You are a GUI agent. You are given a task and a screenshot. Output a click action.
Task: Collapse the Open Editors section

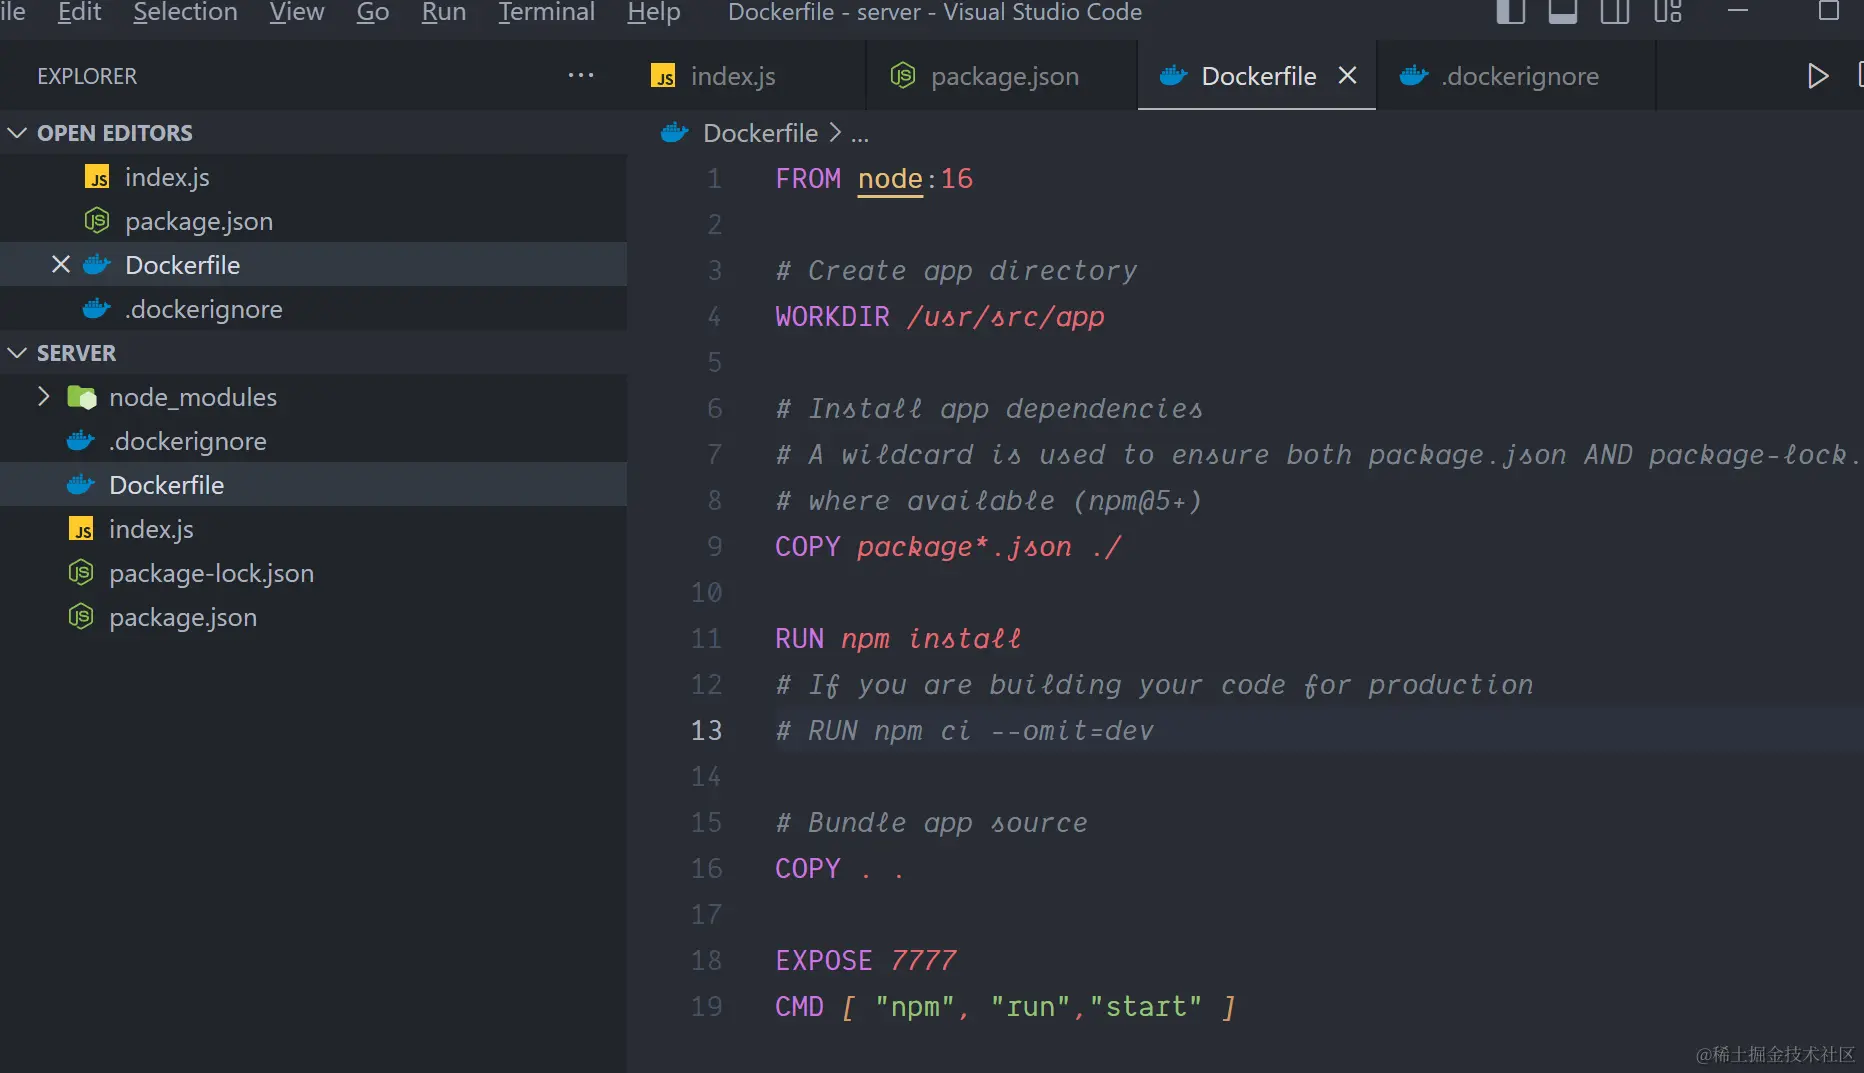coord(17,133)
